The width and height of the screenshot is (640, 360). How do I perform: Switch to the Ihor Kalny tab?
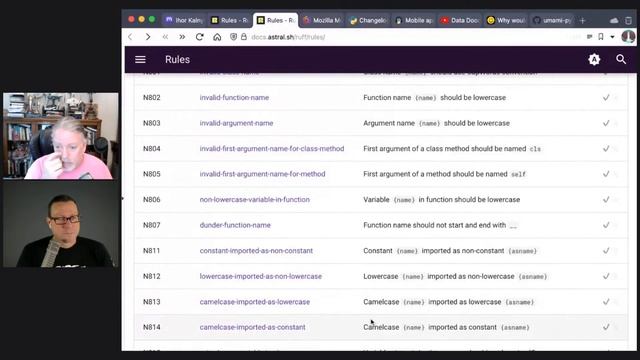[184, 20]
